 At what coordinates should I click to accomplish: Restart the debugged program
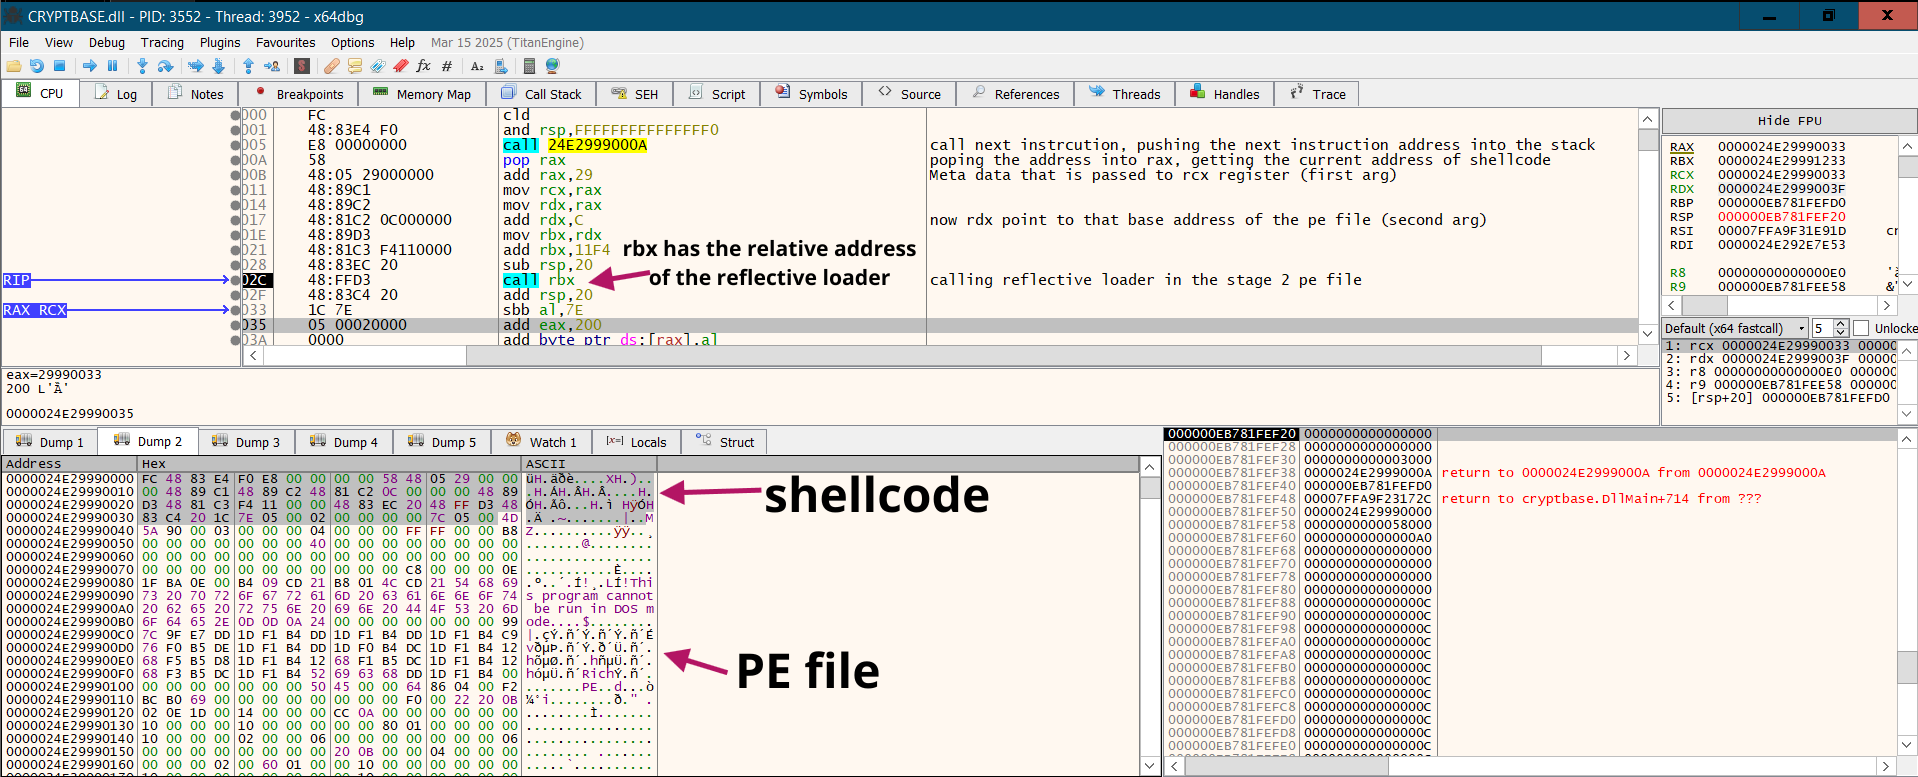[36, 66]
